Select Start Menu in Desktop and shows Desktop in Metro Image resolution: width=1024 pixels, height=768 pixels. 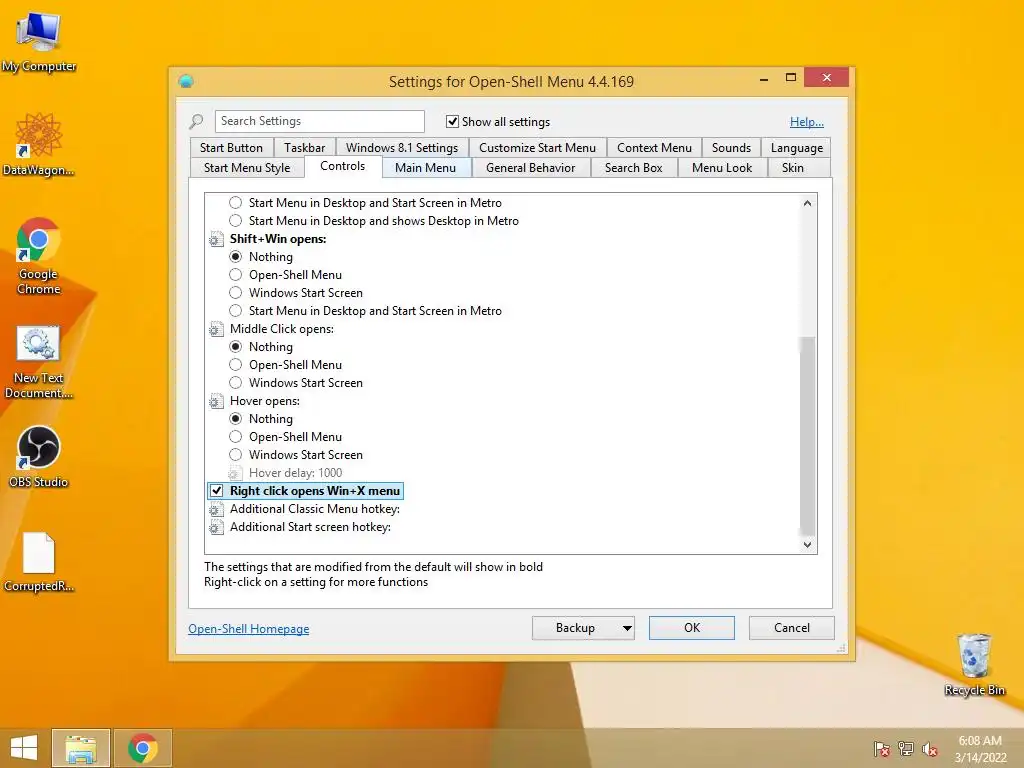(x=236, y=221)
